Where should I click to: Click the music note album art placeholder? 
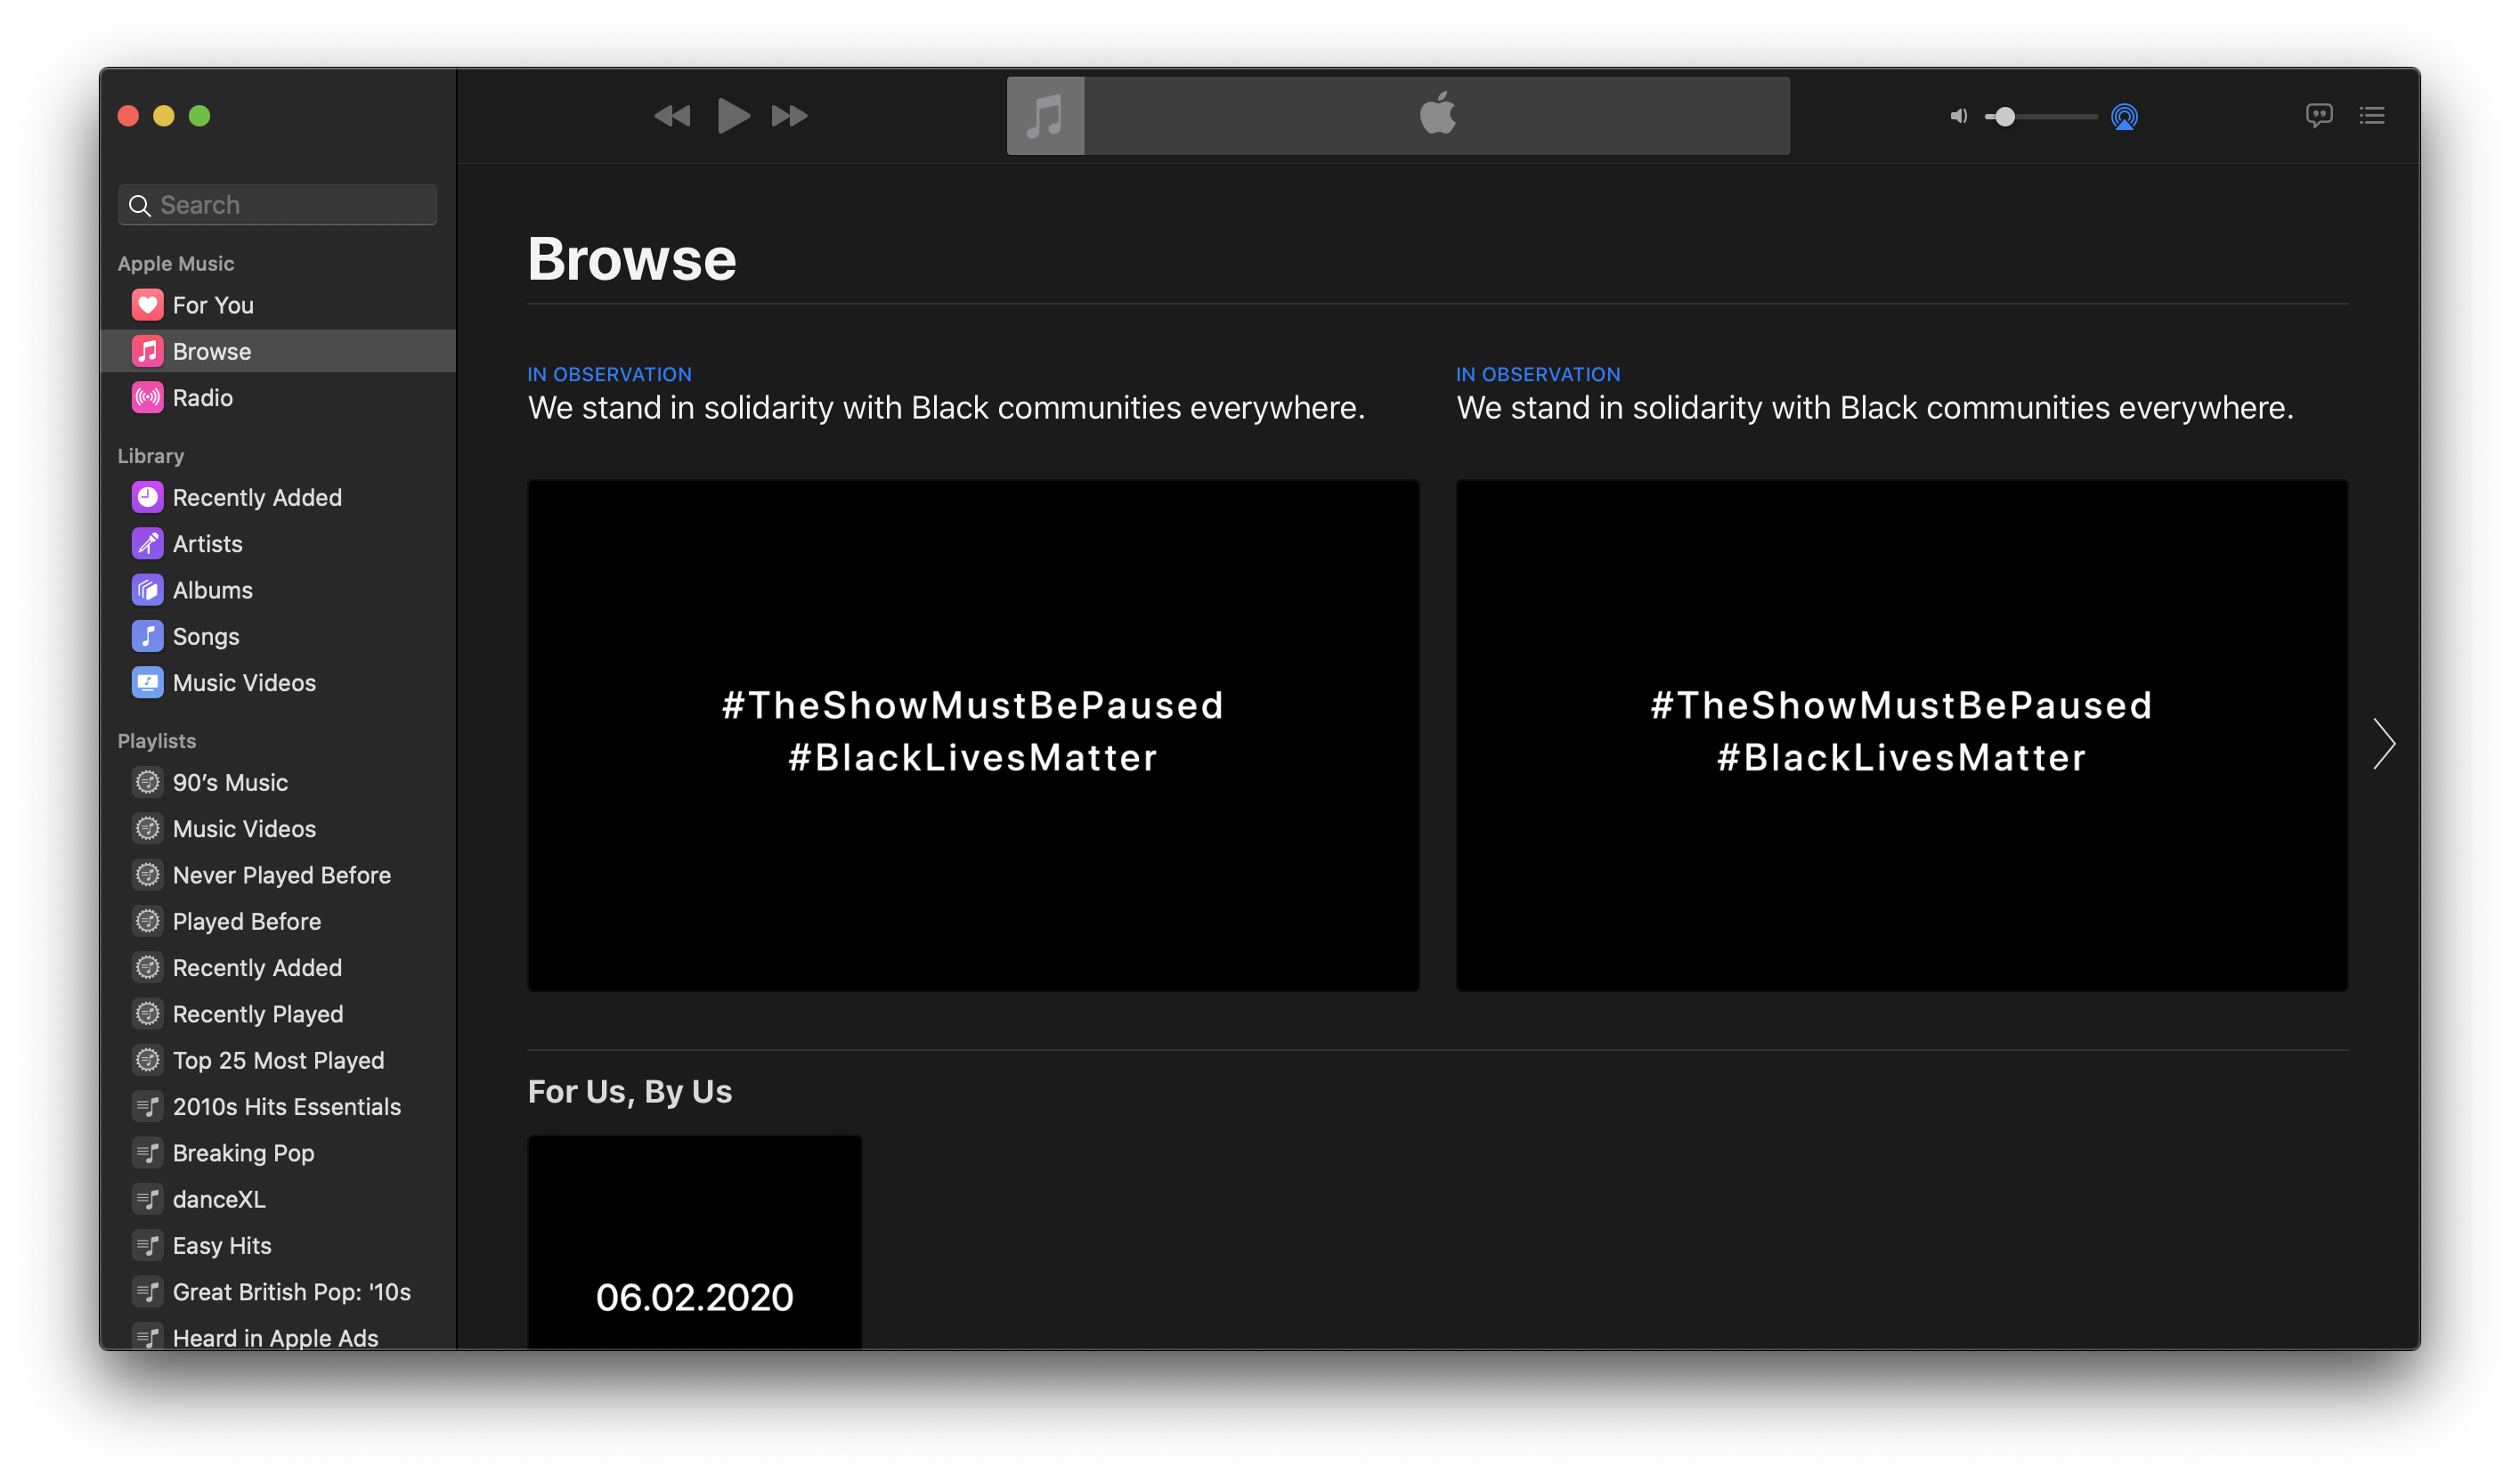[x=1045, y=116]
